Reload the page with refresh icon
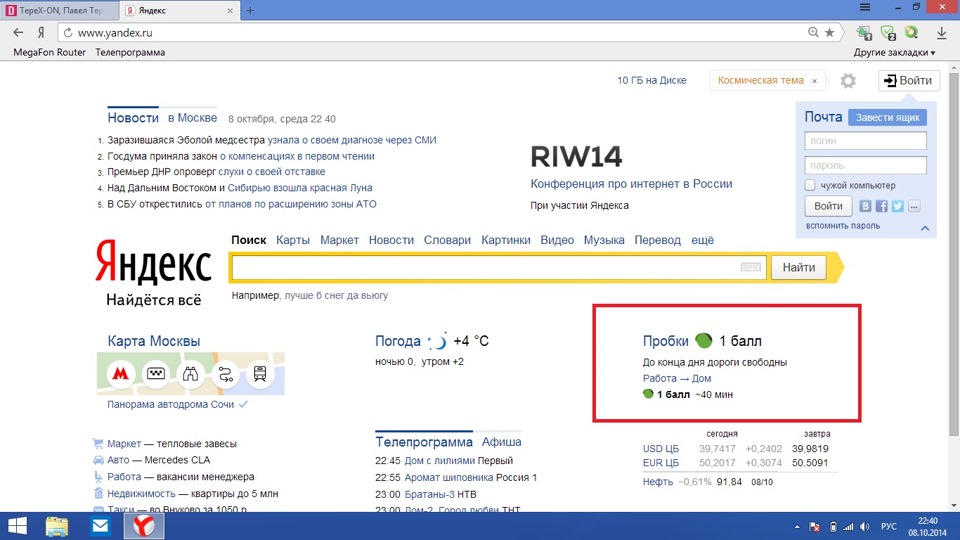 pyautogui.click(x=68, y=32)
